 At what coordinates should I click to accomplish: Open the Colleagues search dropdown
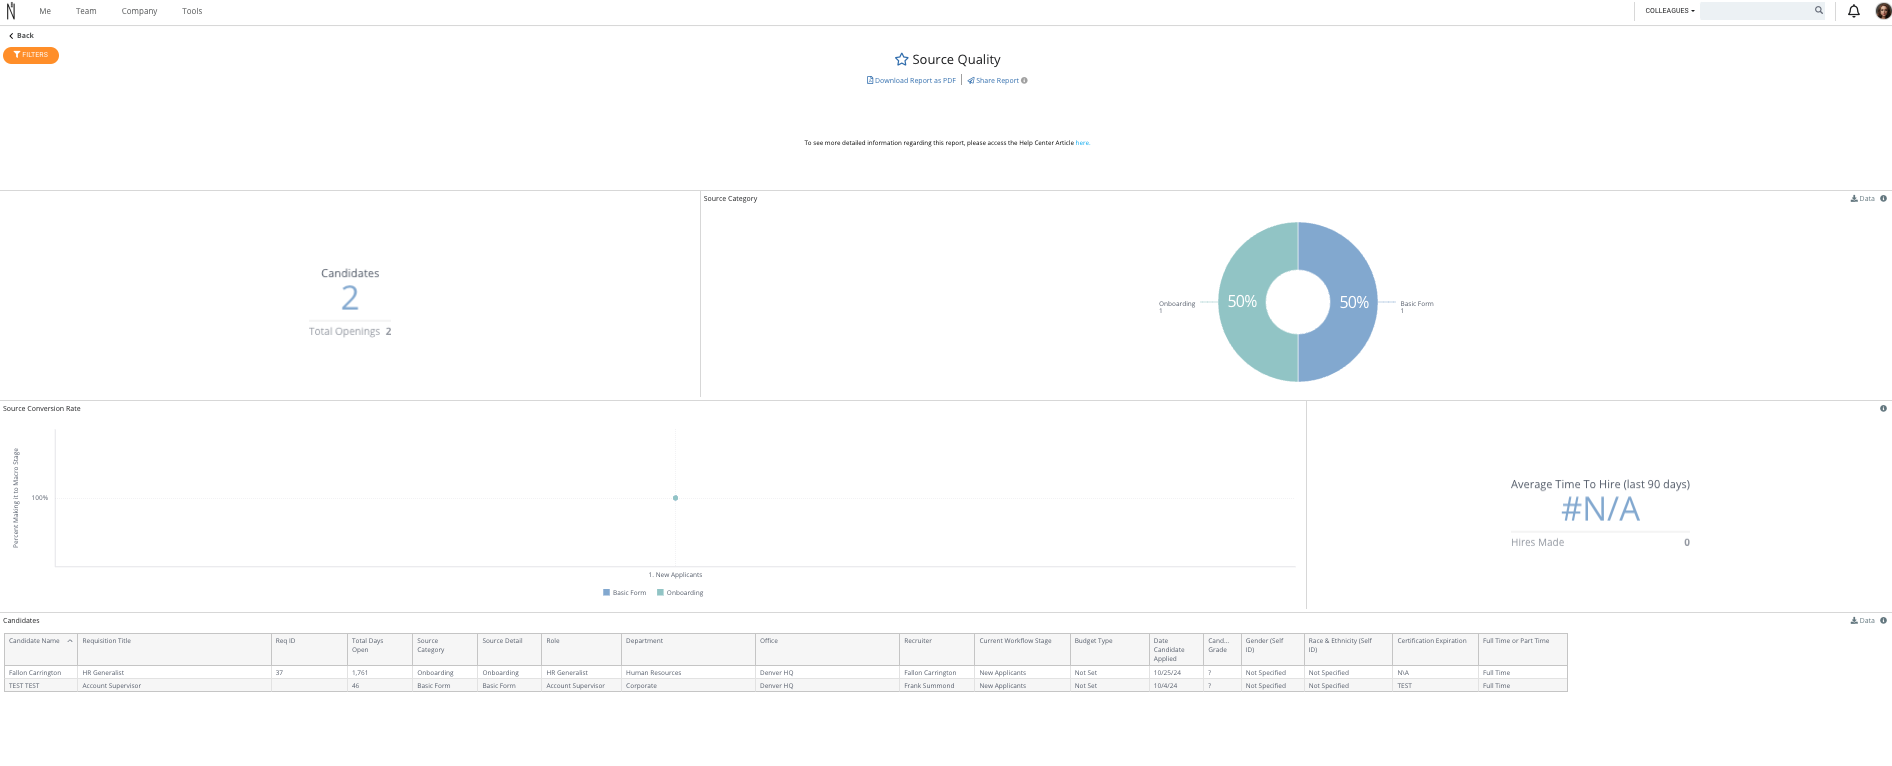click(1670, 11)
